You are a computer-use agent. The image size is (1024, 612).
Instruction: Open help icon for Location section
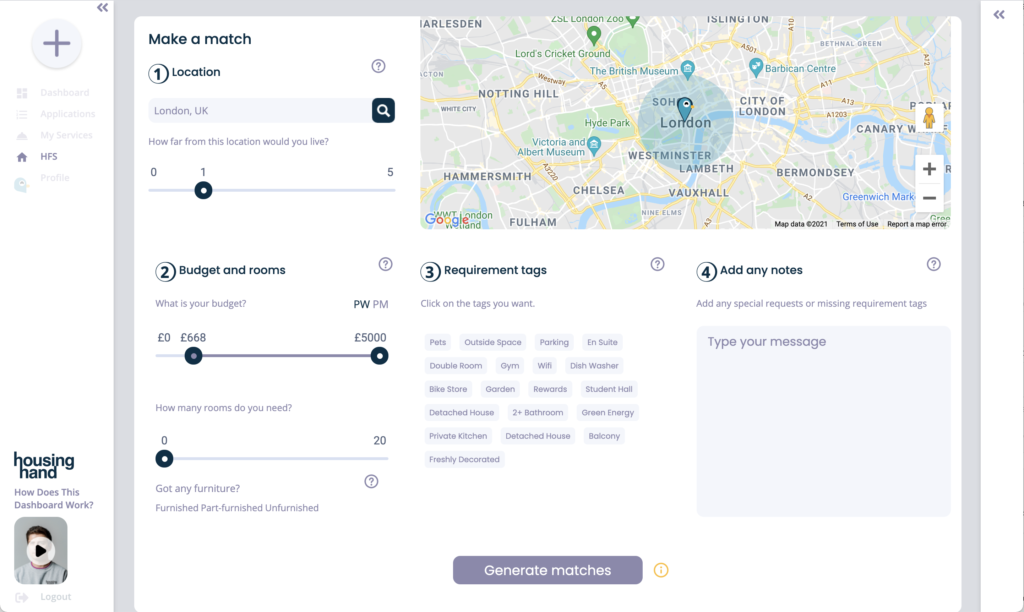pos(378,66)
